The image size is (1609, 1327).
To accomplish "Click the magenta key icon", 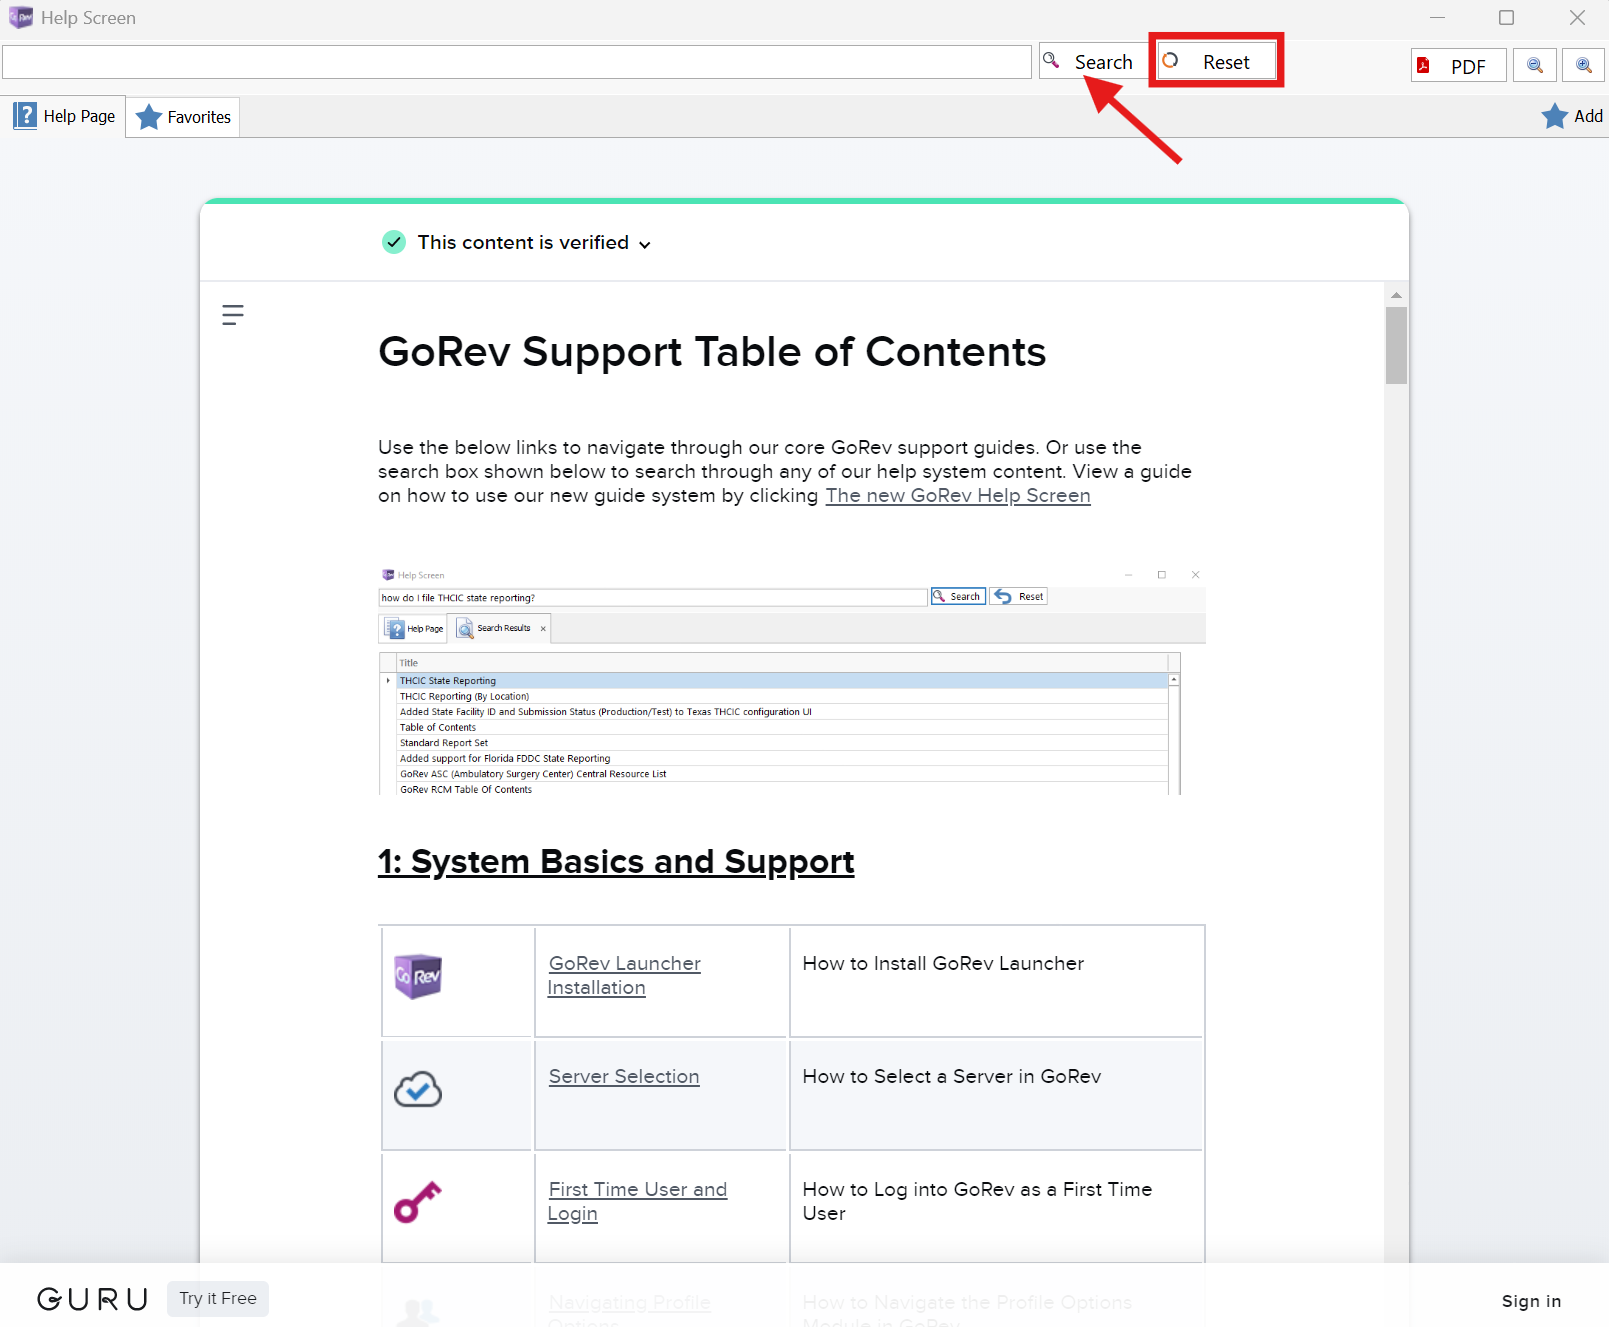I will point(418,1202).
